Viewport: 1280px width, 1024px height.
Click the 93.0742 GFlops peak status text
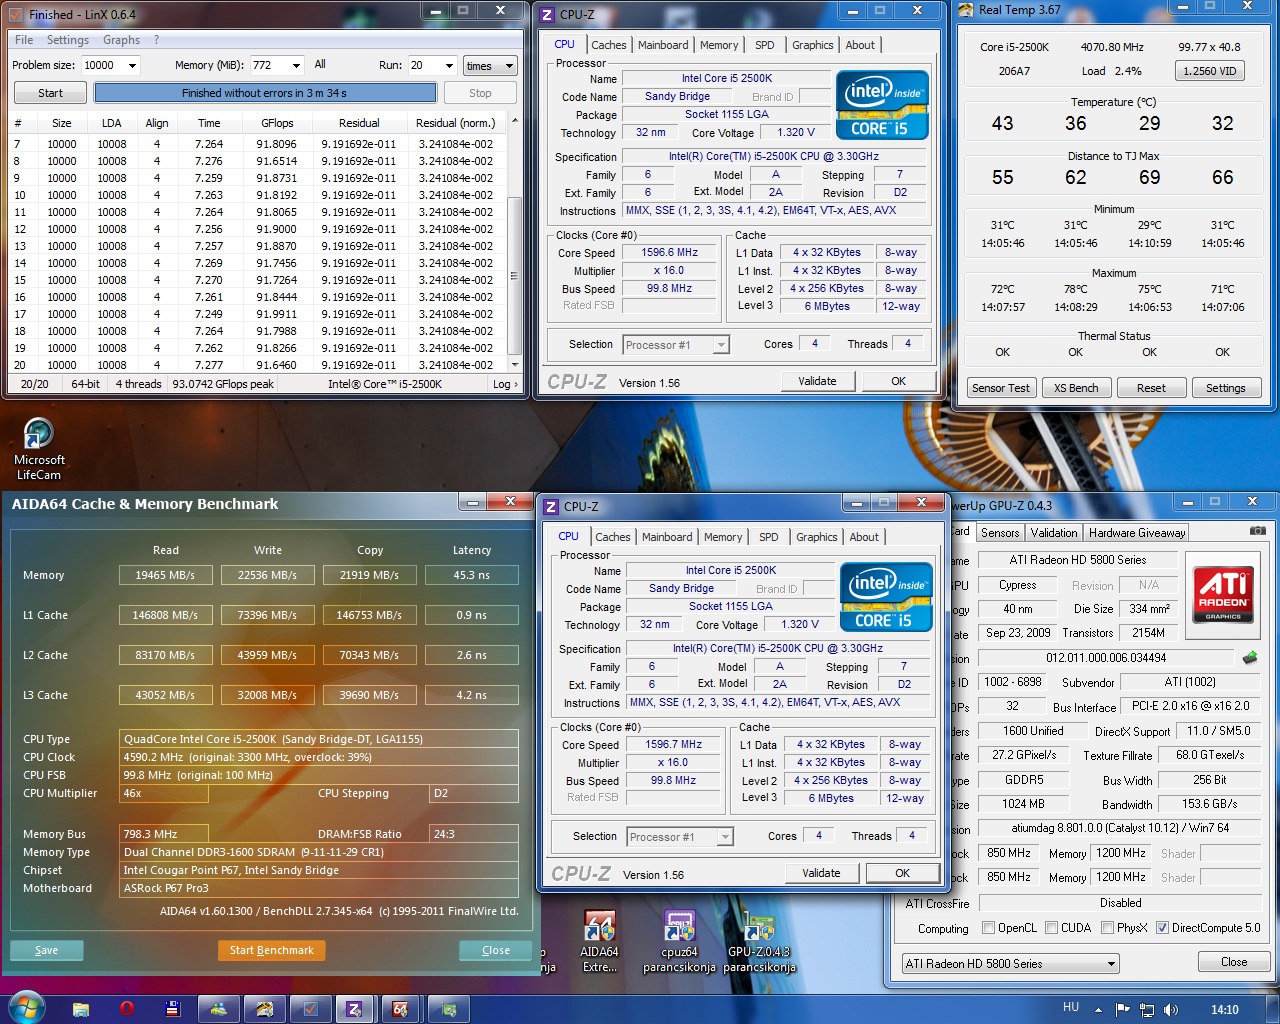223,384
